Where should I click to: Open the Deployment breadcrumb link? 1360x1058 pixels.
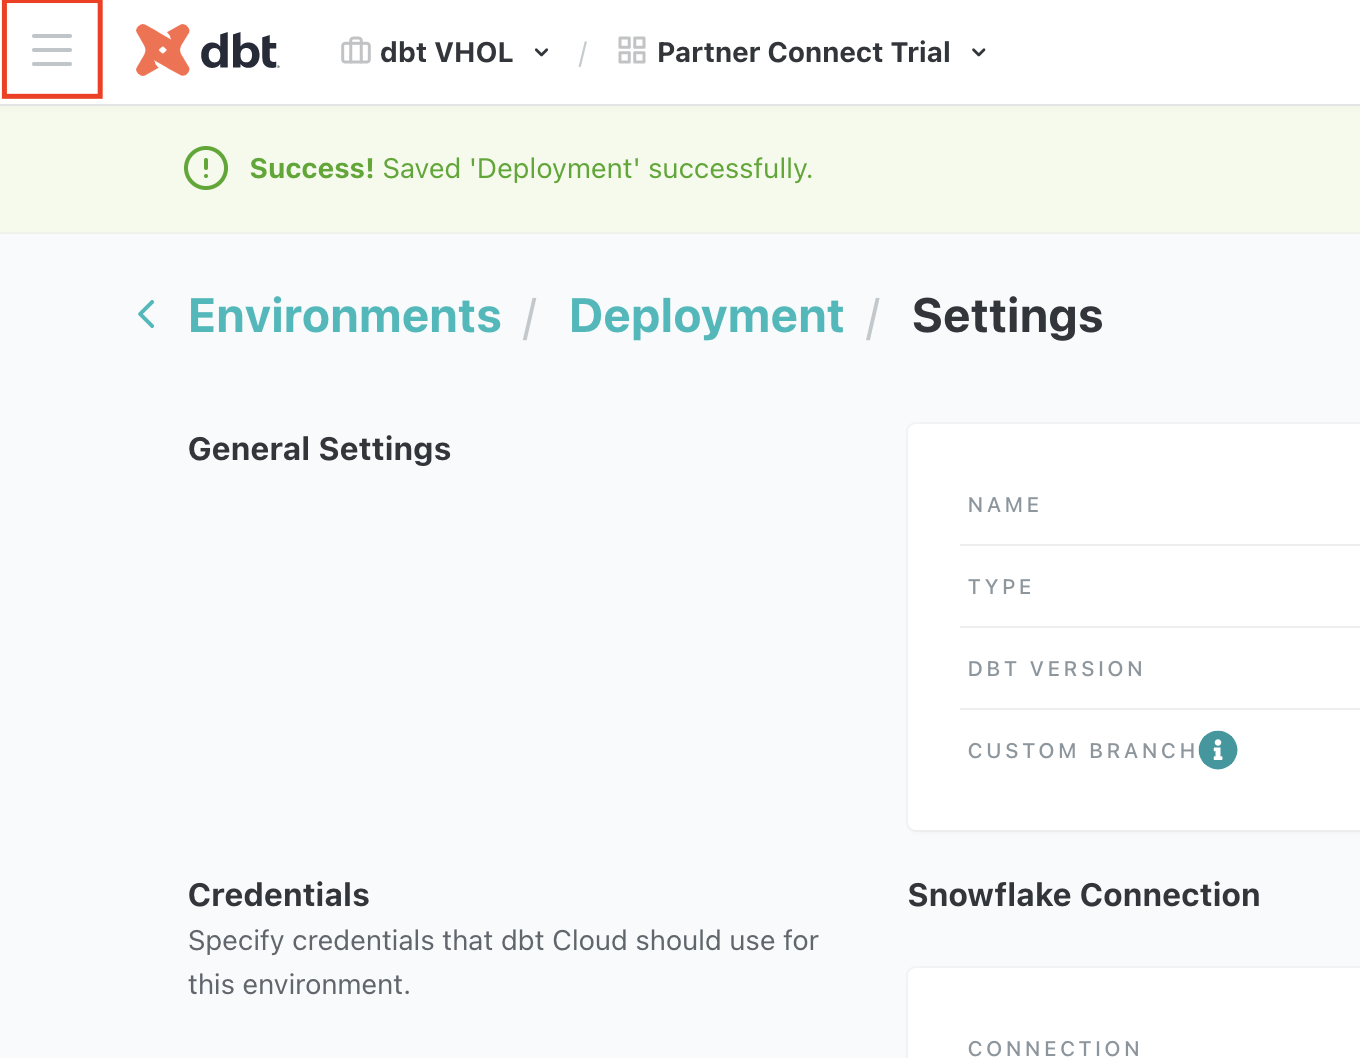[x=706, y=316]
